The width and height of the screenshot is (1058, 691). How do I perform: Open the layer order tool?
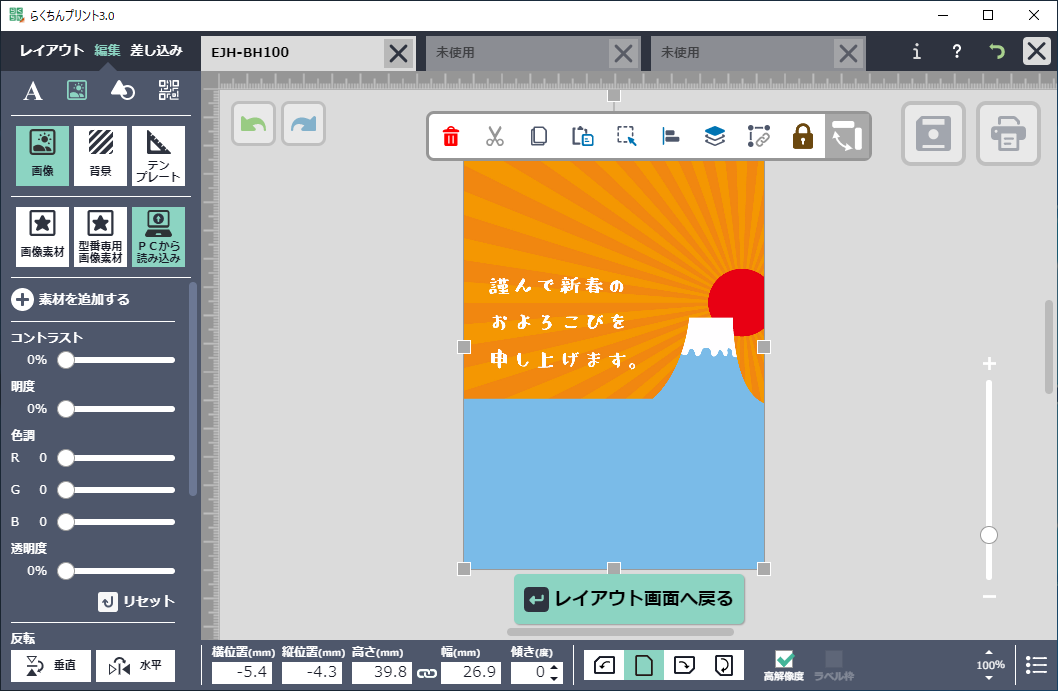(715, 136)
